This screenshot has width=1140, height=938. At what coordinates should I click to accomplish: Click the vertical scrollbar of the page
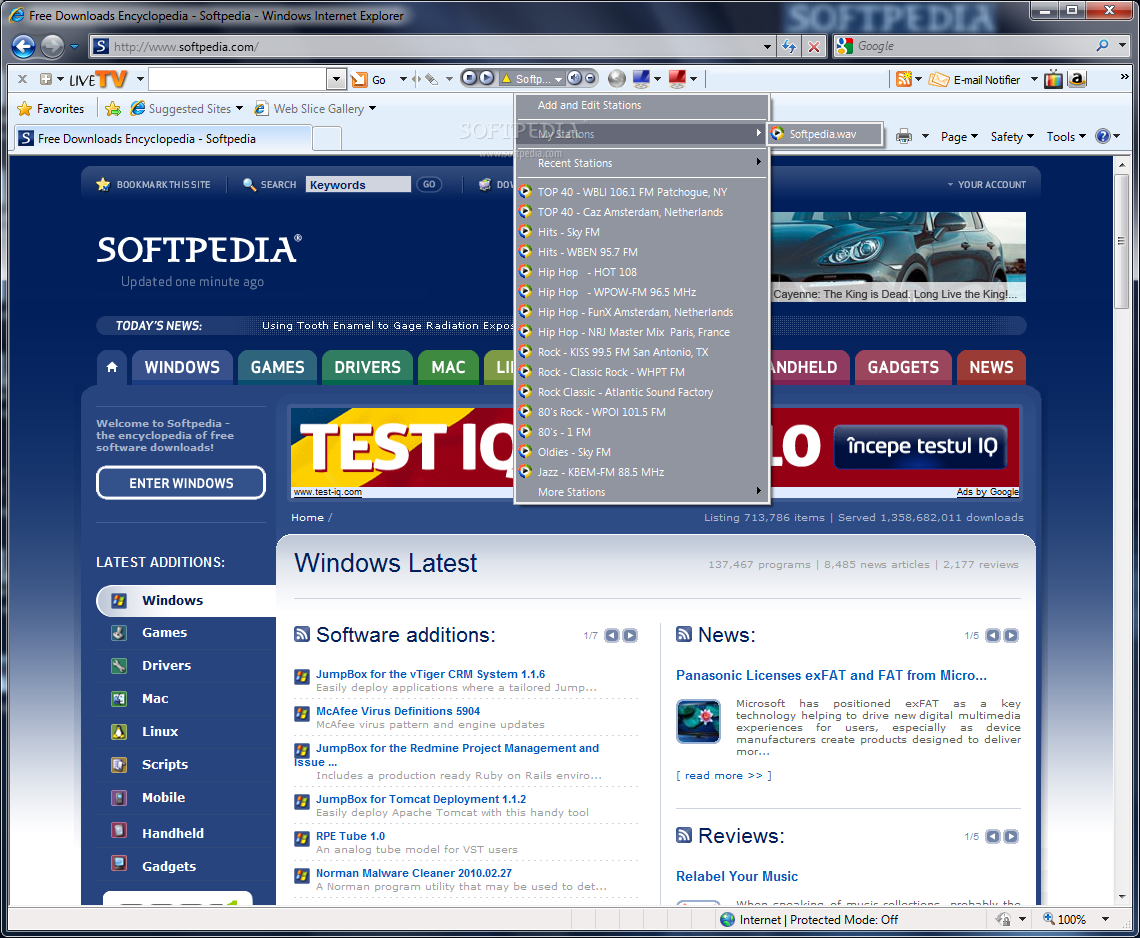(1121, 241)
